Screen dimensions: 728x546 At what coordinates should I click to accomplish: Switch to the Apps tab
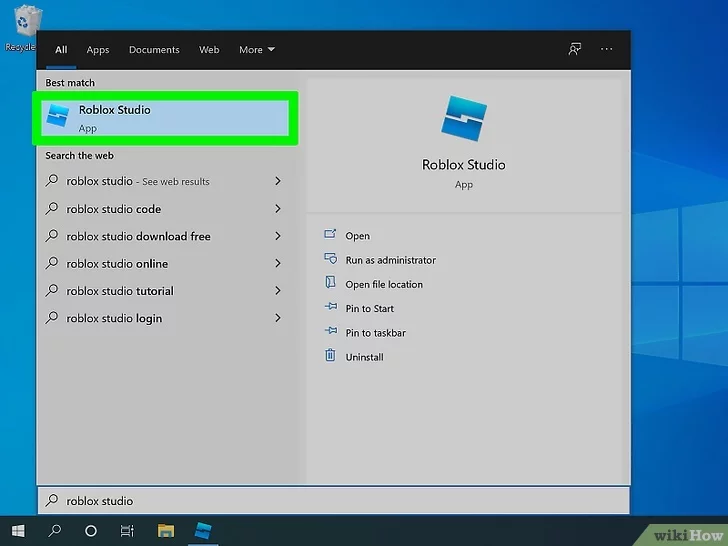[x=98, y=50]
